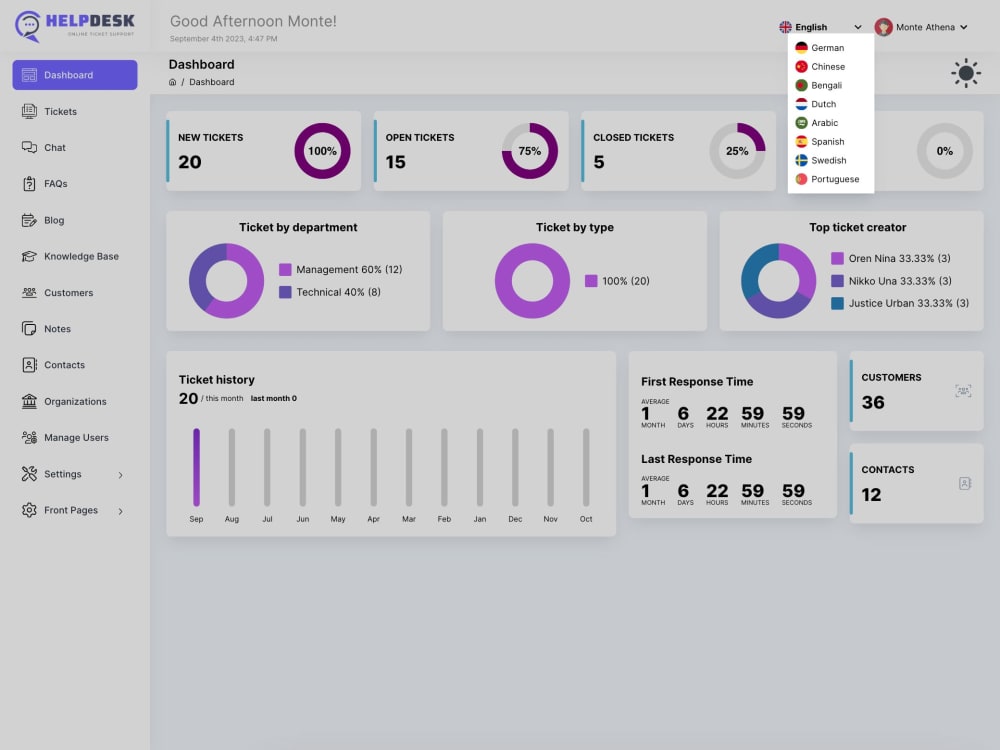
Task: Click the Organizations building icon
Action: coord(29,401)
